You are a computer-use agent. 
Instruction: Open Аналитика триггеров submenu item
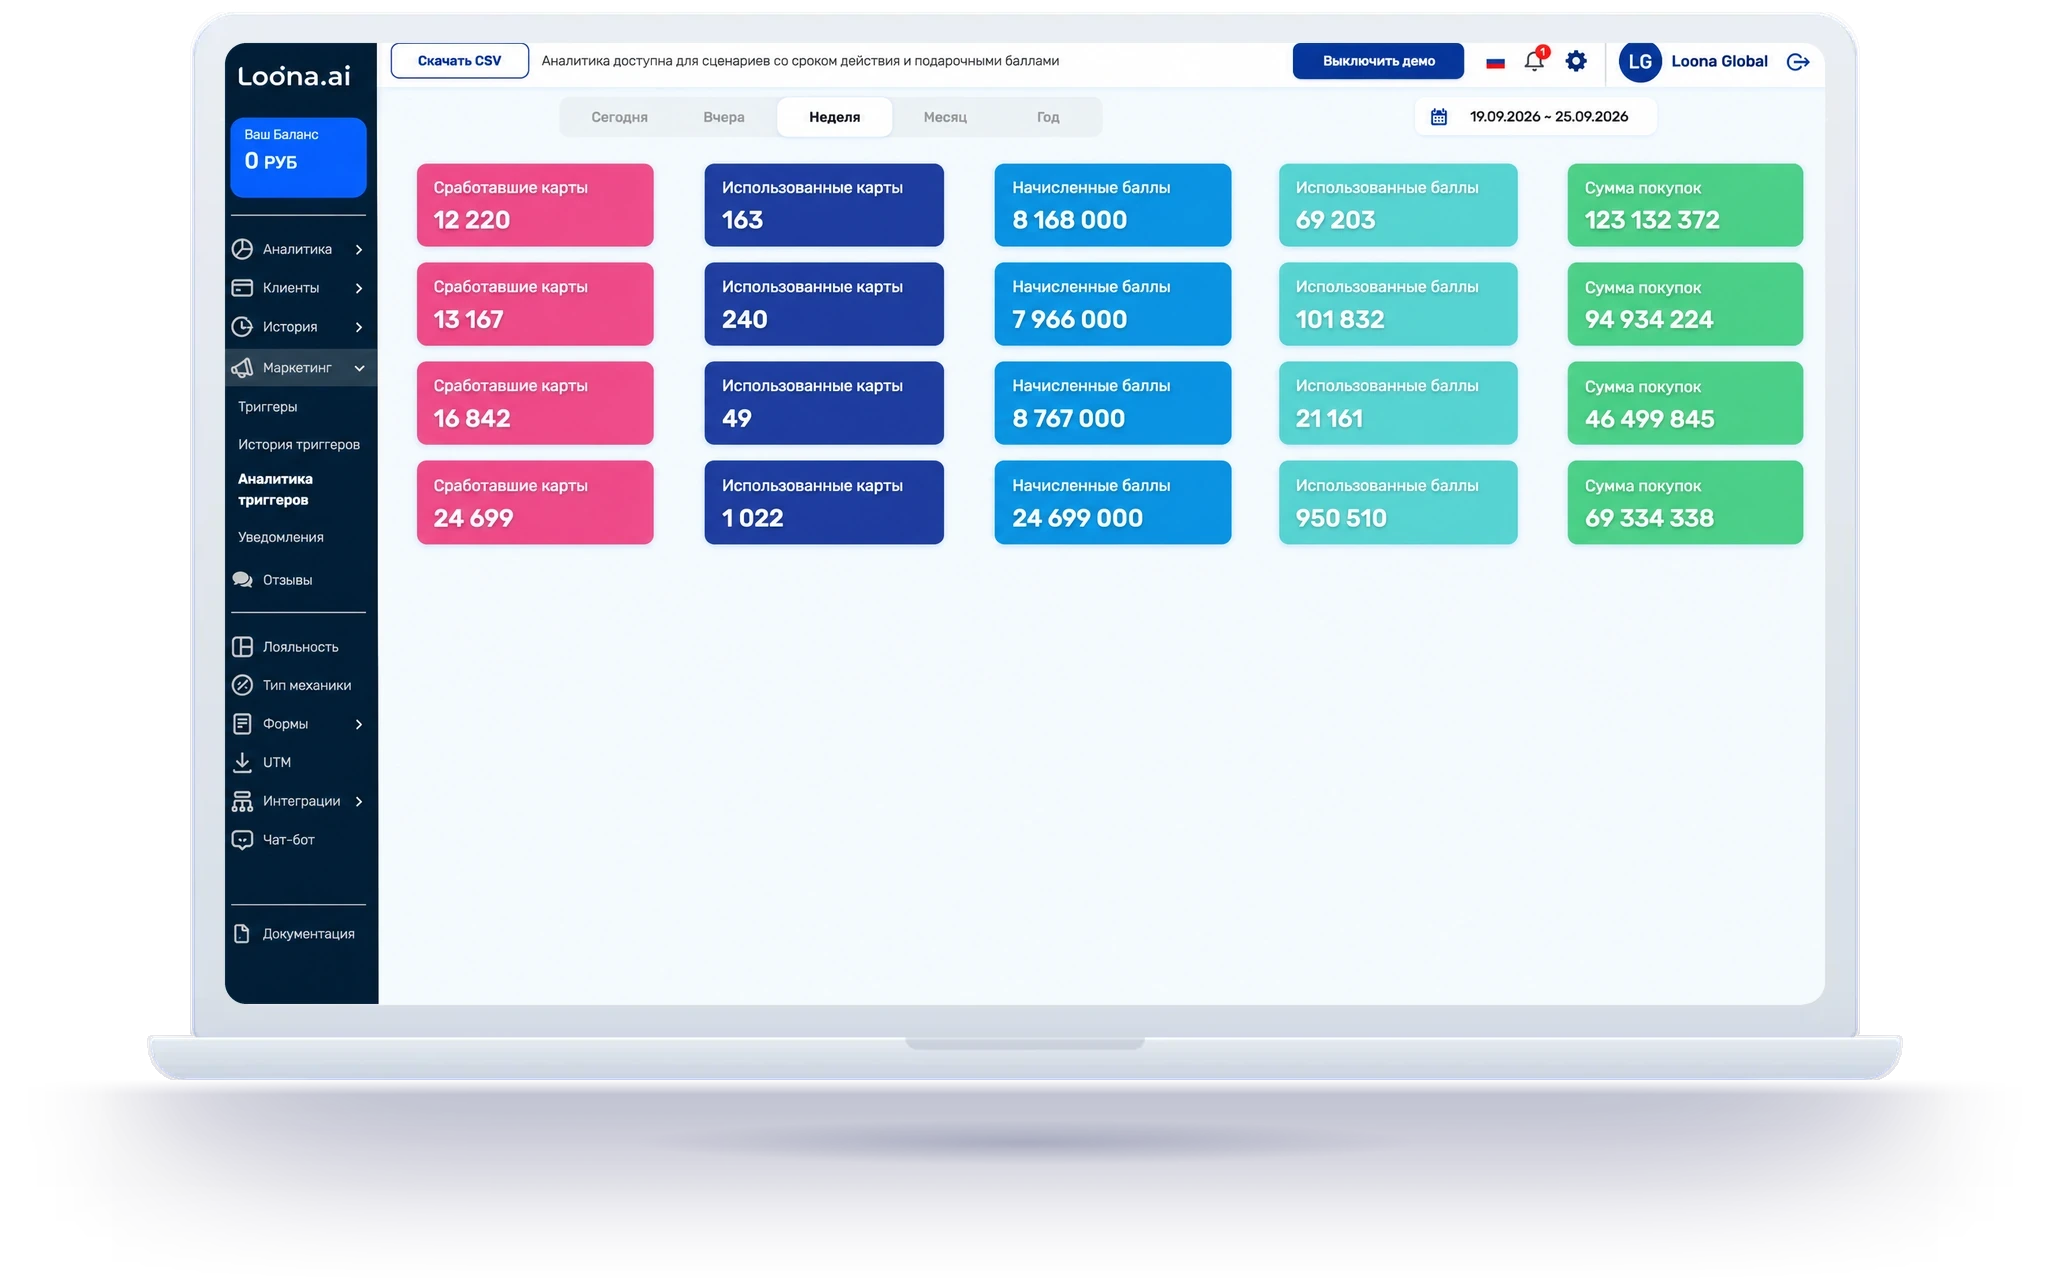tap(276, 490)
